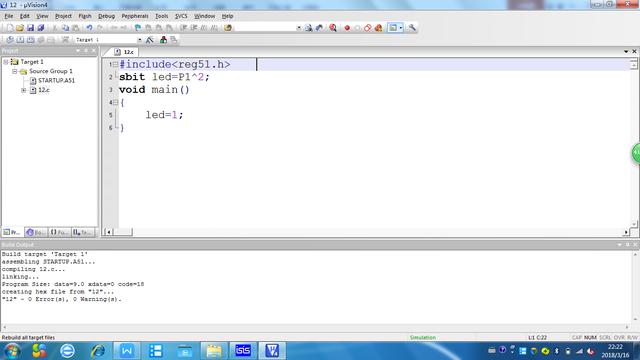This screenshot has height=360, width=640.
Task: Open the find text combo box arrow in the toolbar
Action: click(299, 28)
